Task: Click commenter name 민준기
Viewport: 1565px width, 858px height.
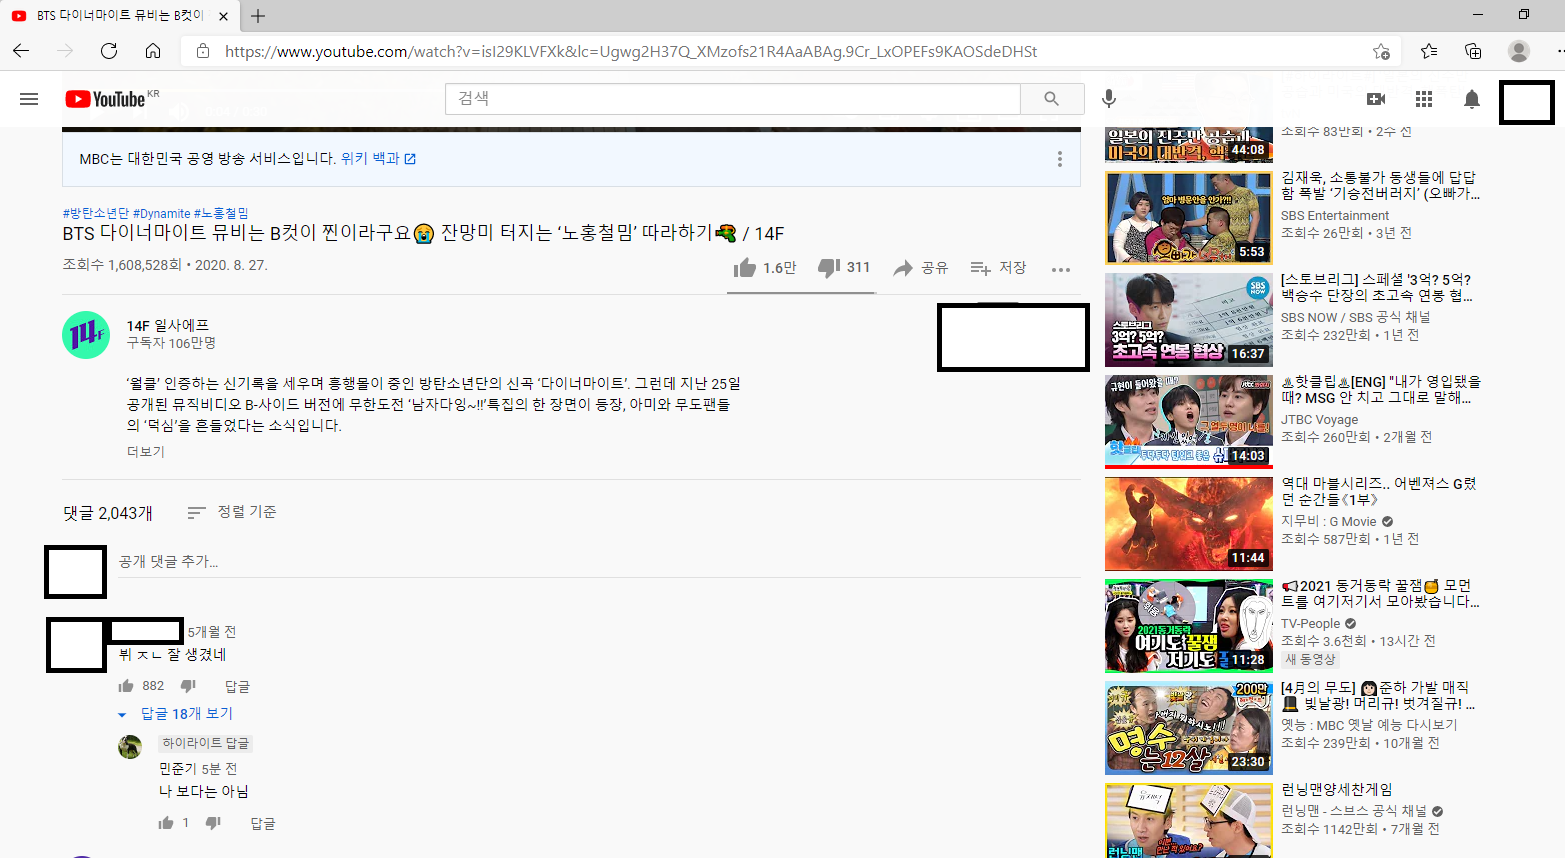Action: point(178,769)
